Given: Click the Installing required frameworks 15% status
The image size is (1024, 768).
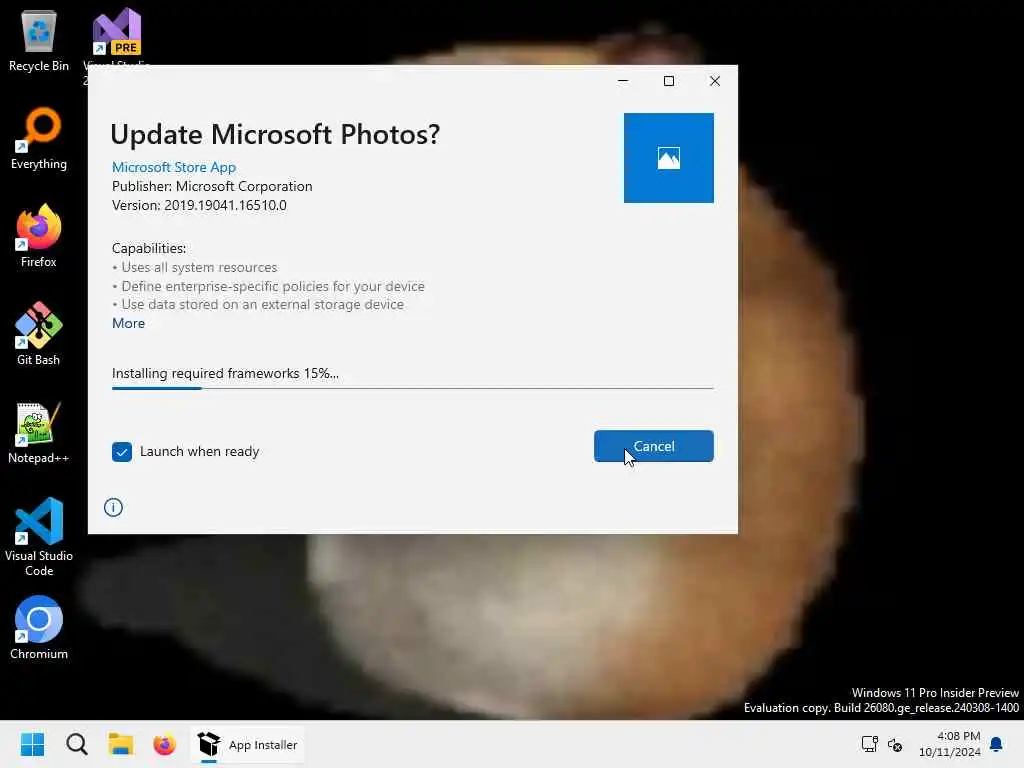Looking at the screenshot, I should [x=225, y=374].
